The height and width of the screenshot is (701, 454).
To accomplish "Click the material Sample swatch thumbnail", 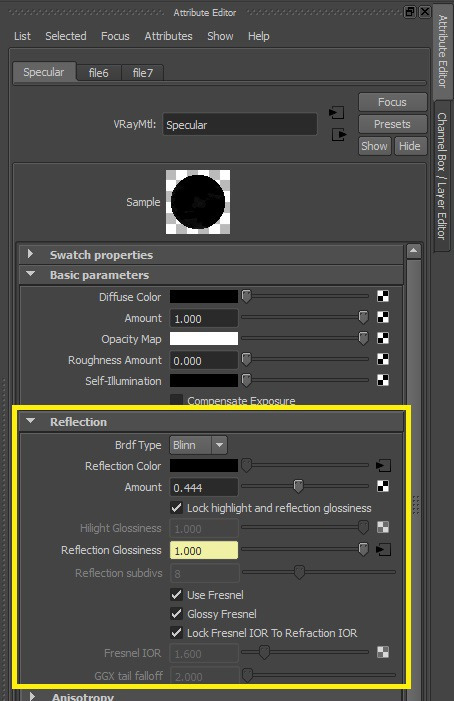I will [198, 202].
